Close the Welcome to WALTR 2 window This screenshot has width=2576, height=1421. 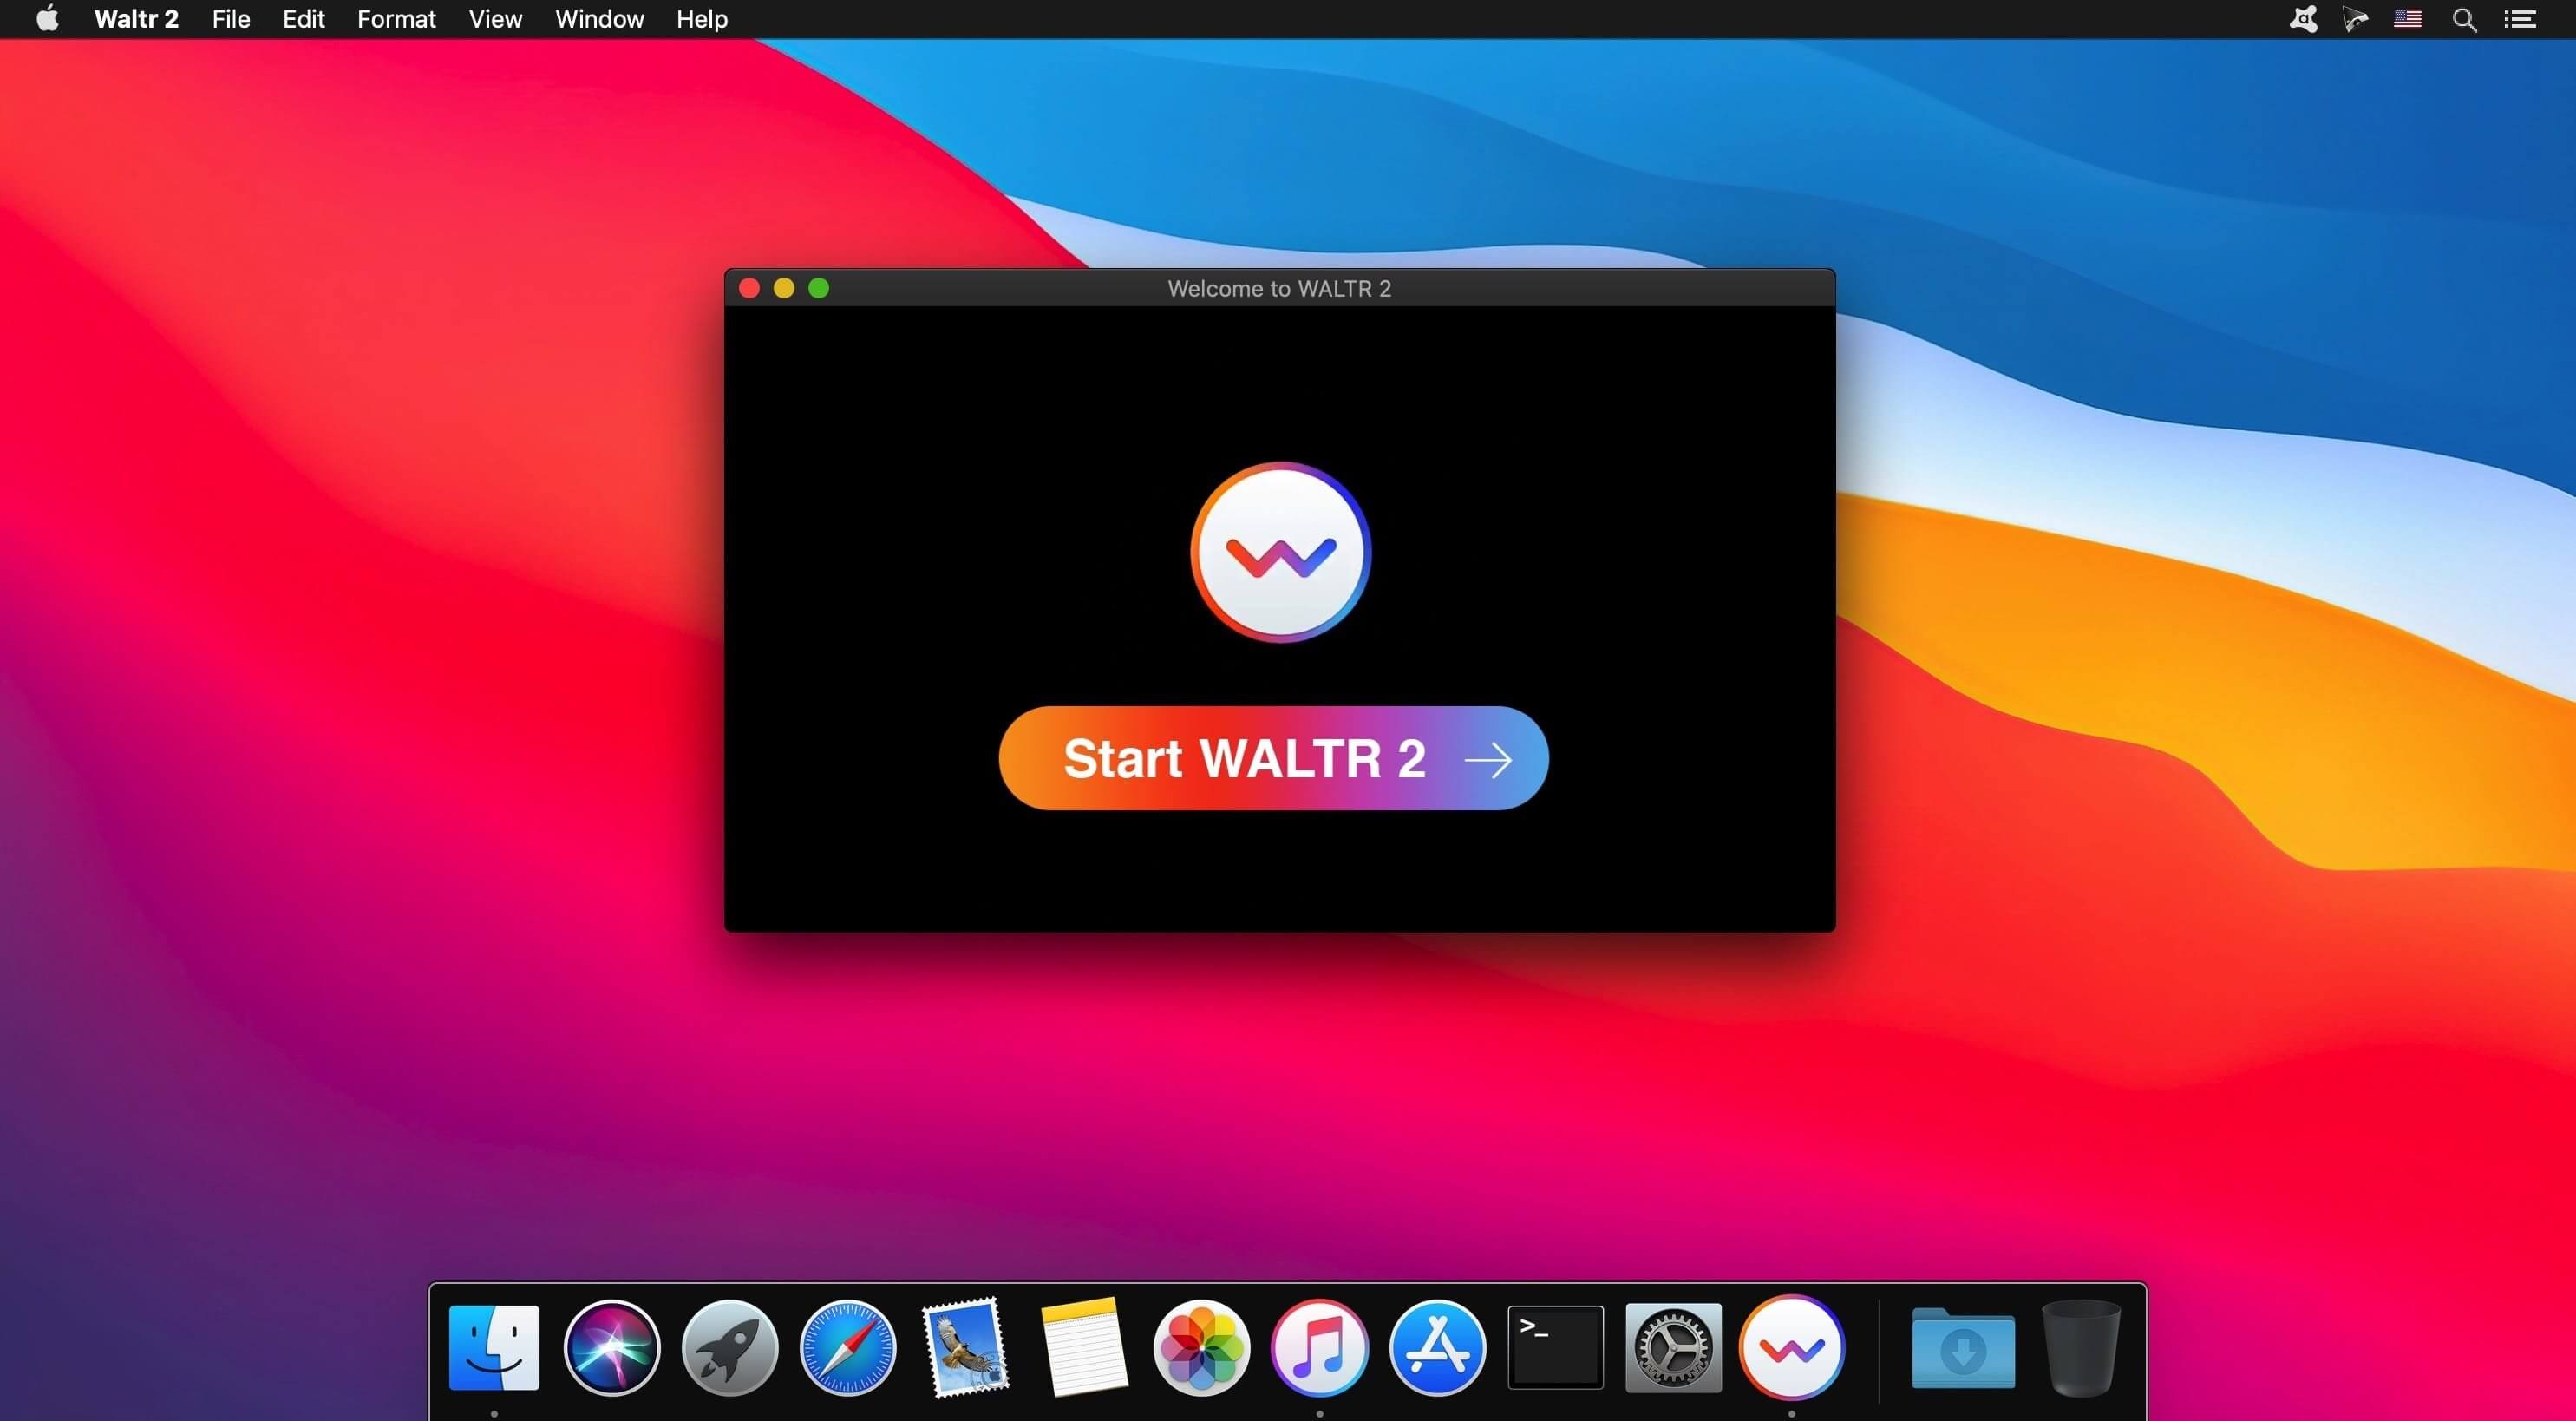[749, 288]
